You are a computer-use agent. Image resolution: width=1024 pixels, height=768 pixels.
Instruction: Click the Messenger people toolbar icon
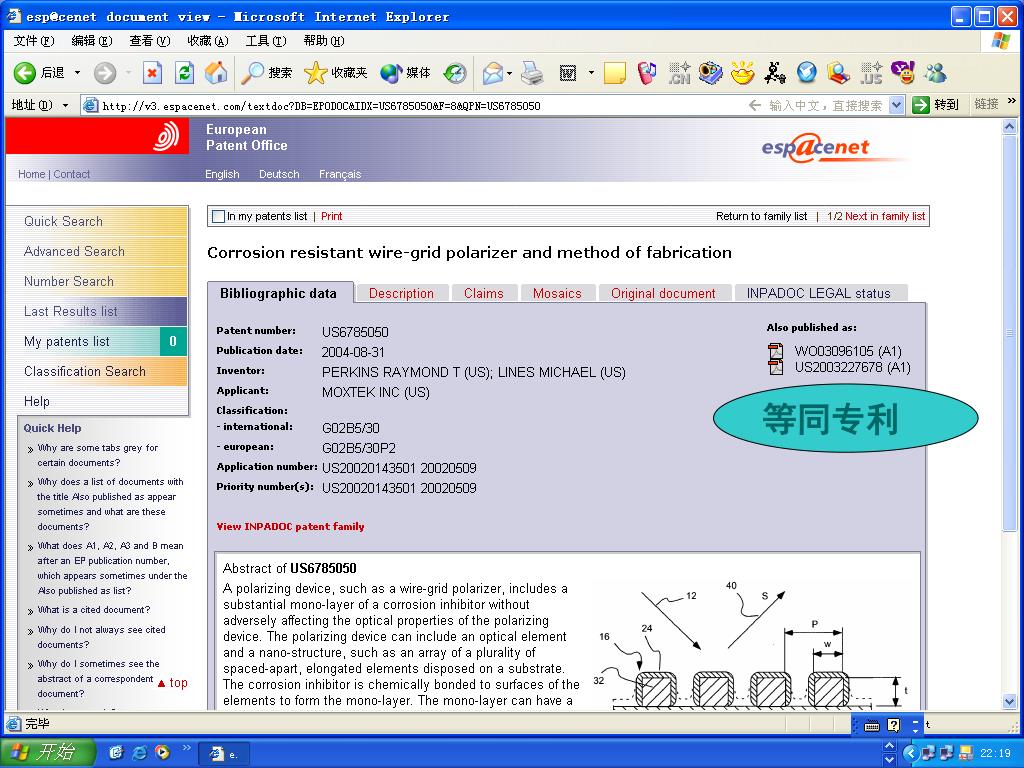tap(935, 73)
